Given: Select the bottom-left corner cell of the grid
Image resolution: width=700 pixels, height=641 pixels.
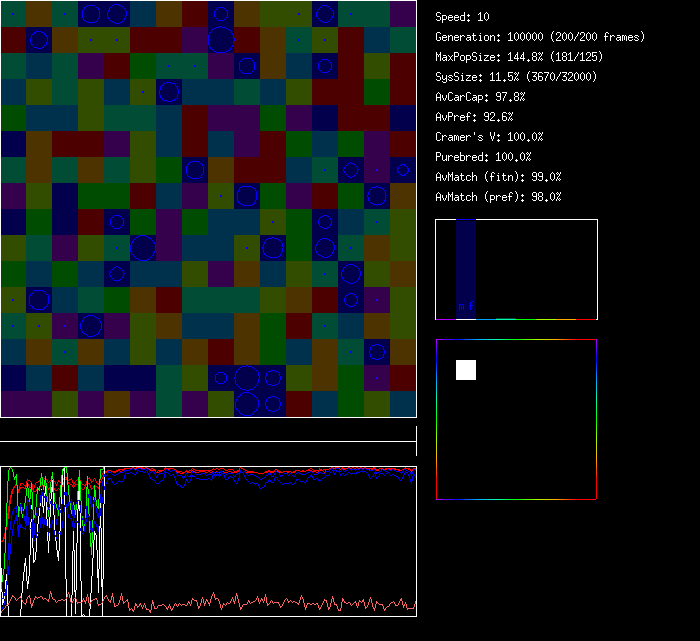Looking at the screenshot, I should pyautogui.click(x=13, y=404).
